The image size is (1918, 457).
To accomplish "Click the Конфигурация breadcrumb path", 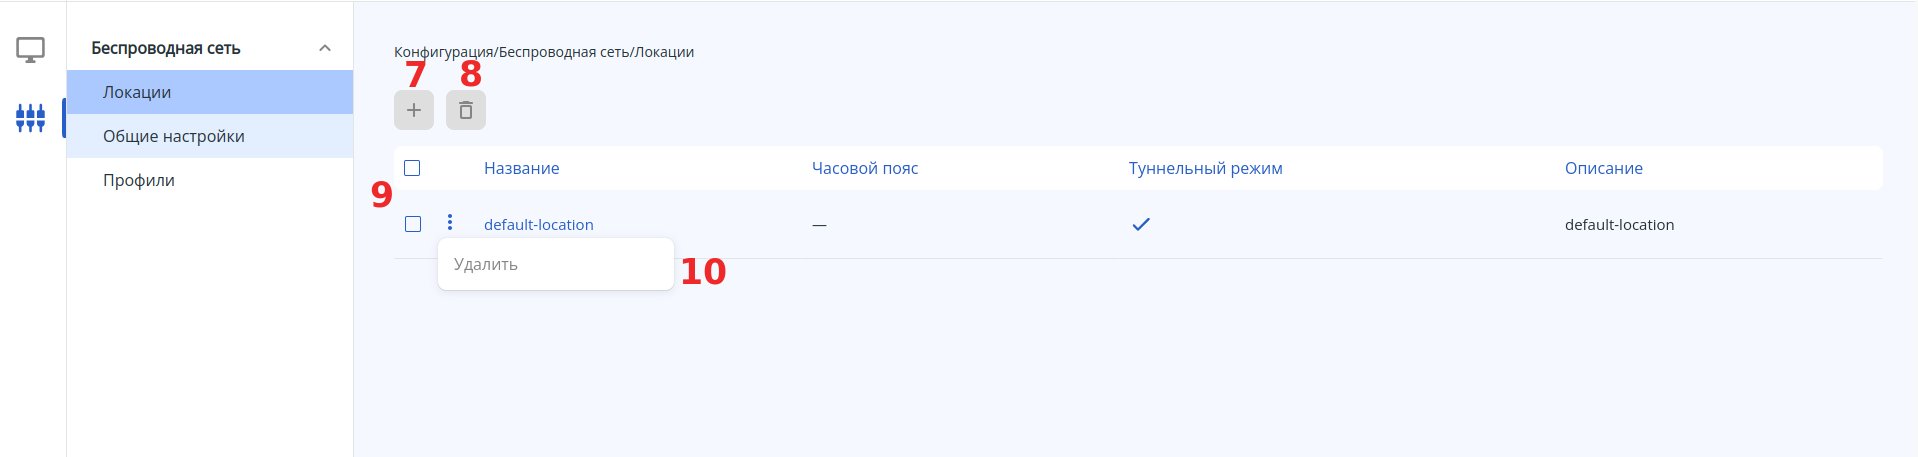I will [443, 52].
